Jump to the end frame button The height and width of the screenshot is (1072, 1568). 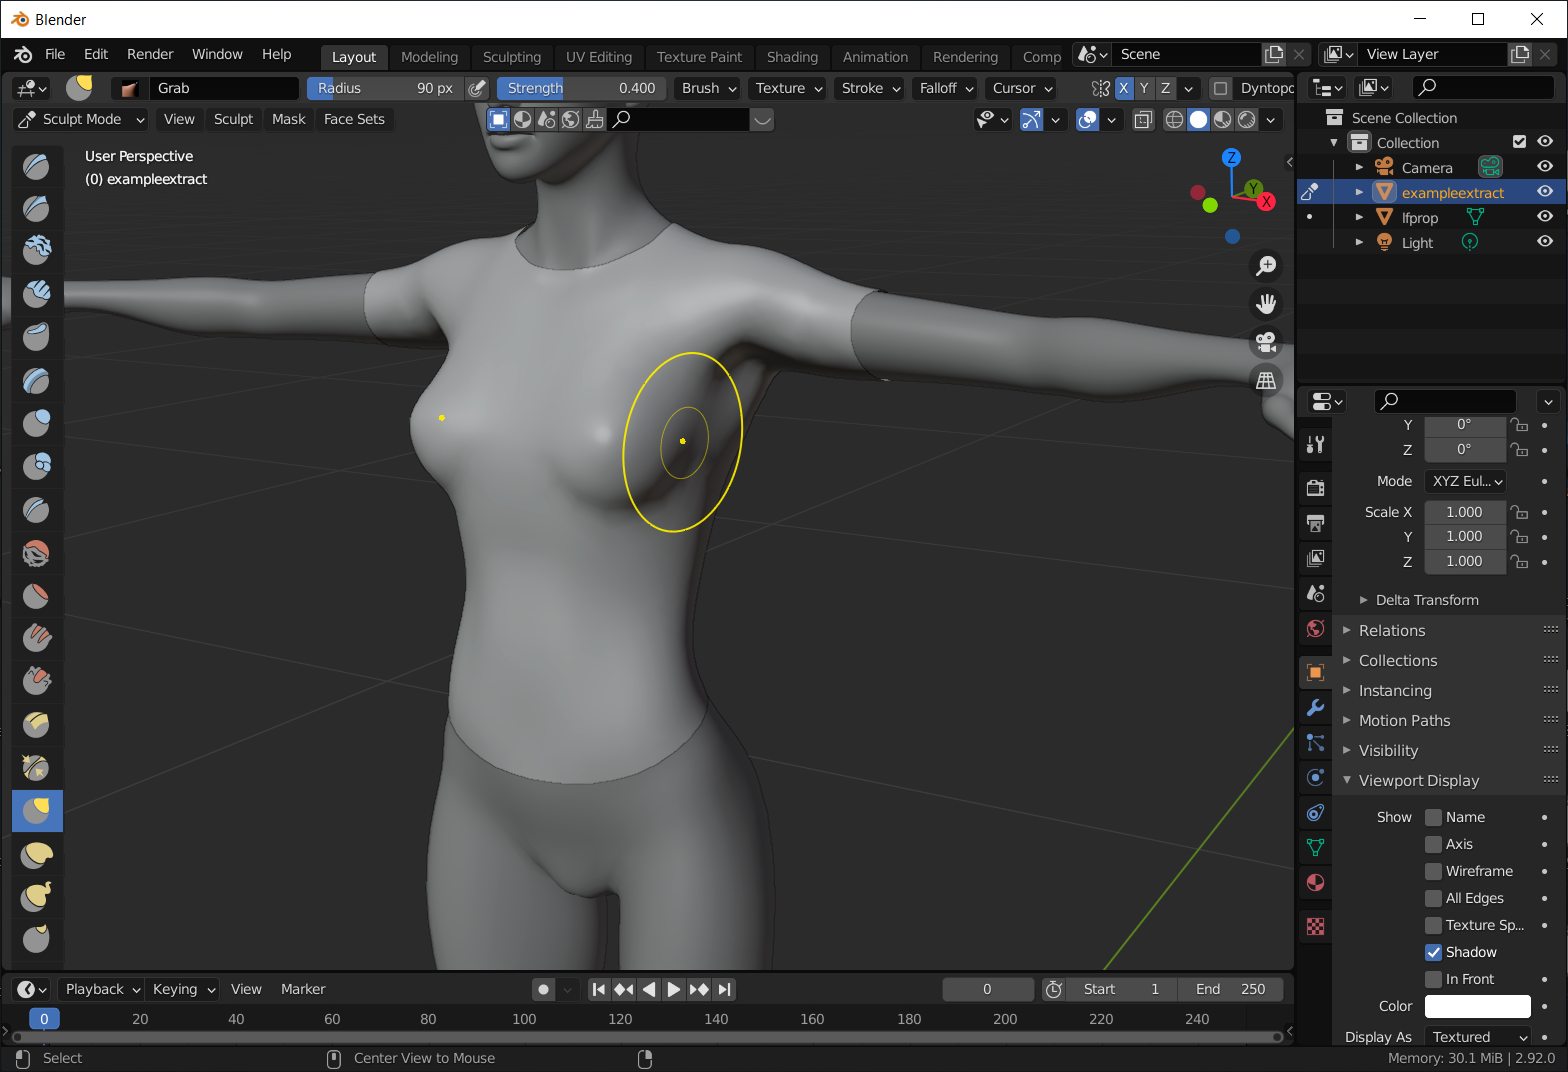tap(725, 989)
